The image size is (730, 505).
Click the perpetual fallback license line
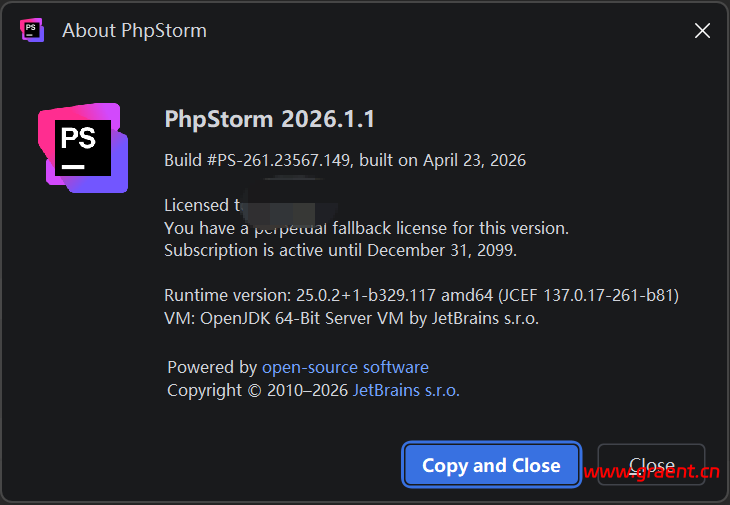tap(366, 228)
